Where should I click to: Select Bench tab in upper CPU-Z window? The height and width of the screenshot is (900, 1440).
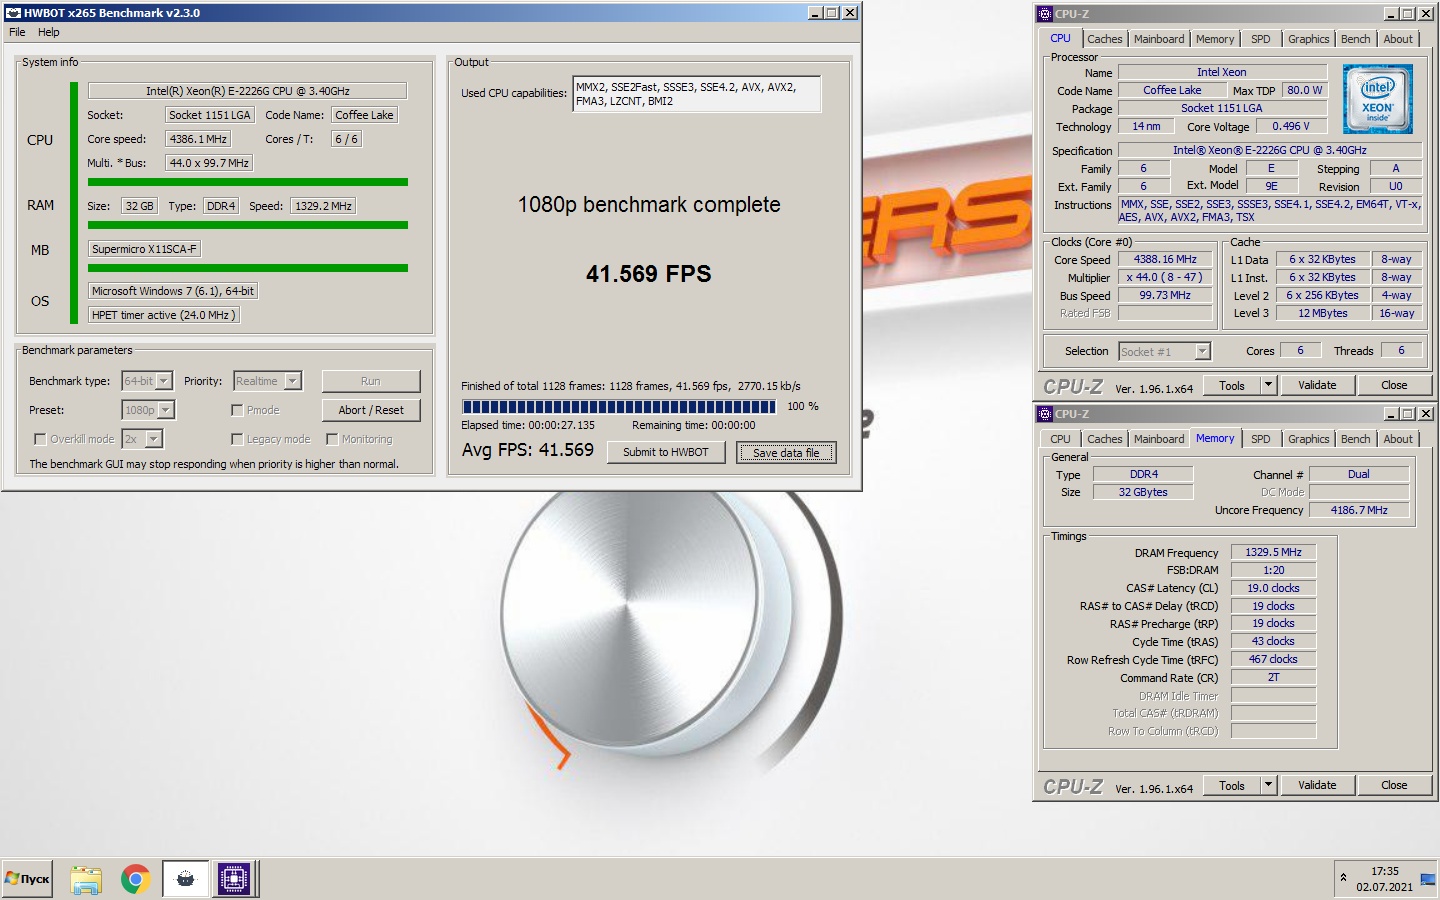[1356, 39]
